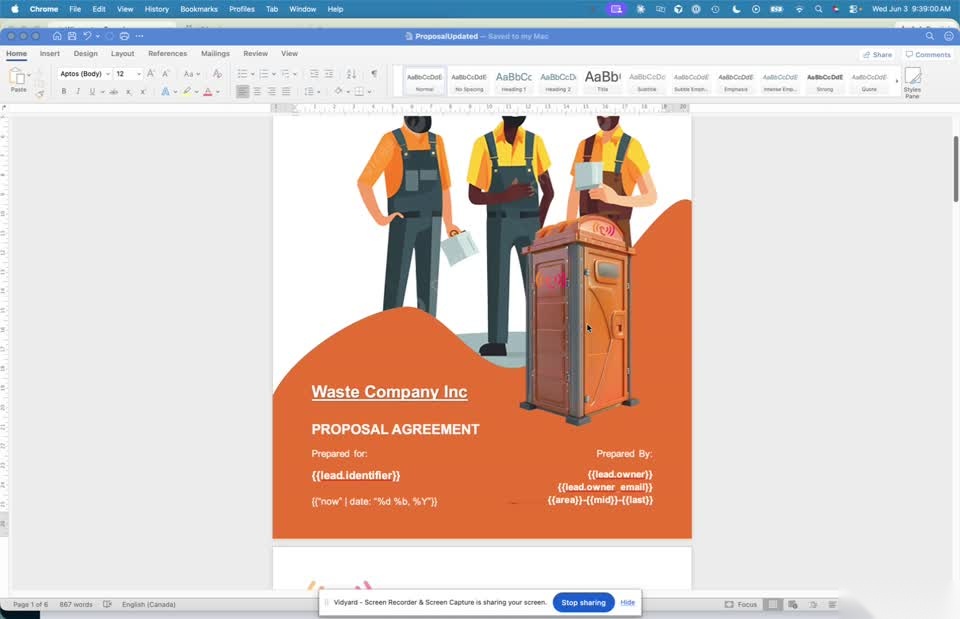The width and height of the screenshot is (960, 619).
Task: Undo the last action
Action: coord(87,36)
